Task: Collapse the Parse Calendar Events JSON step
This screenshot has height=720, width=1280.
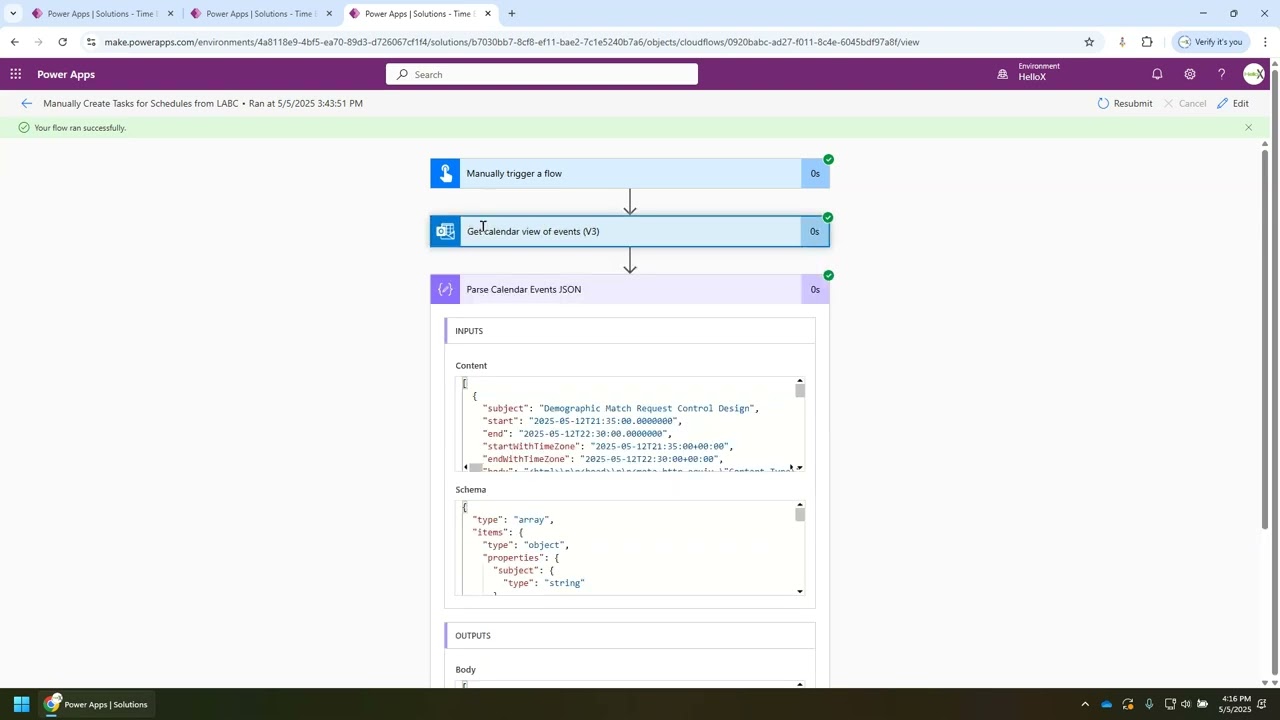Action: 630,289
